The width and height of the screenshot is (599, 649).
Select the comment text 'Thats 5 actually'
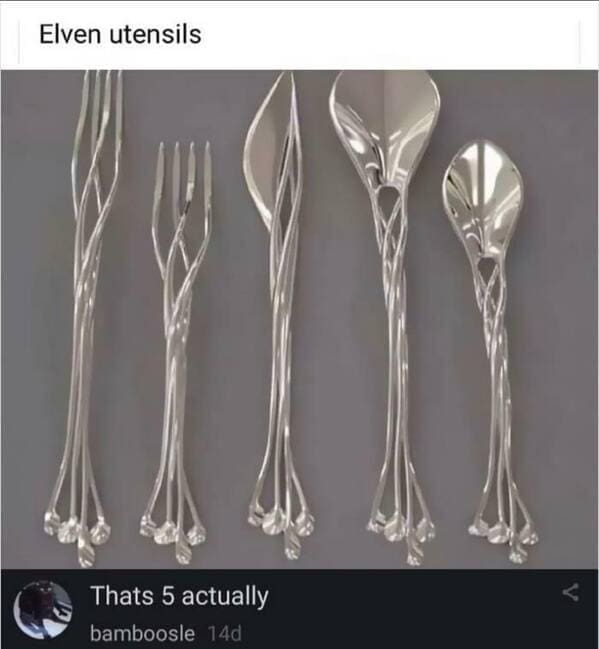pos(179,596)
